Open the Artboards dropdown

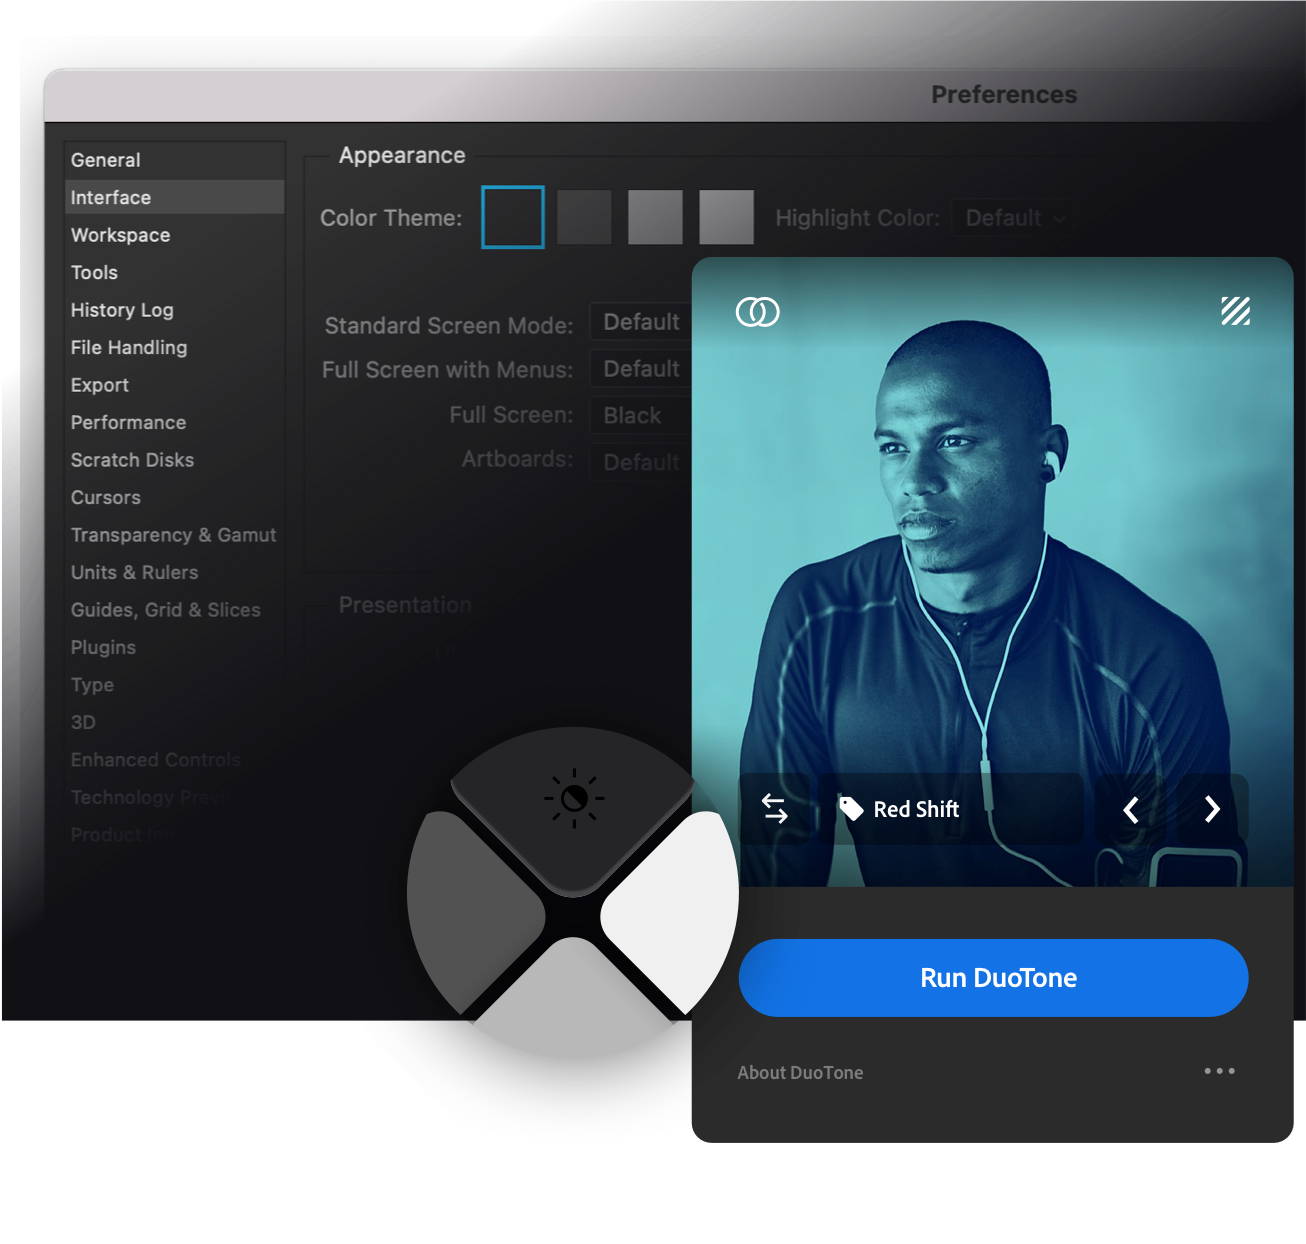click(641, 462)
